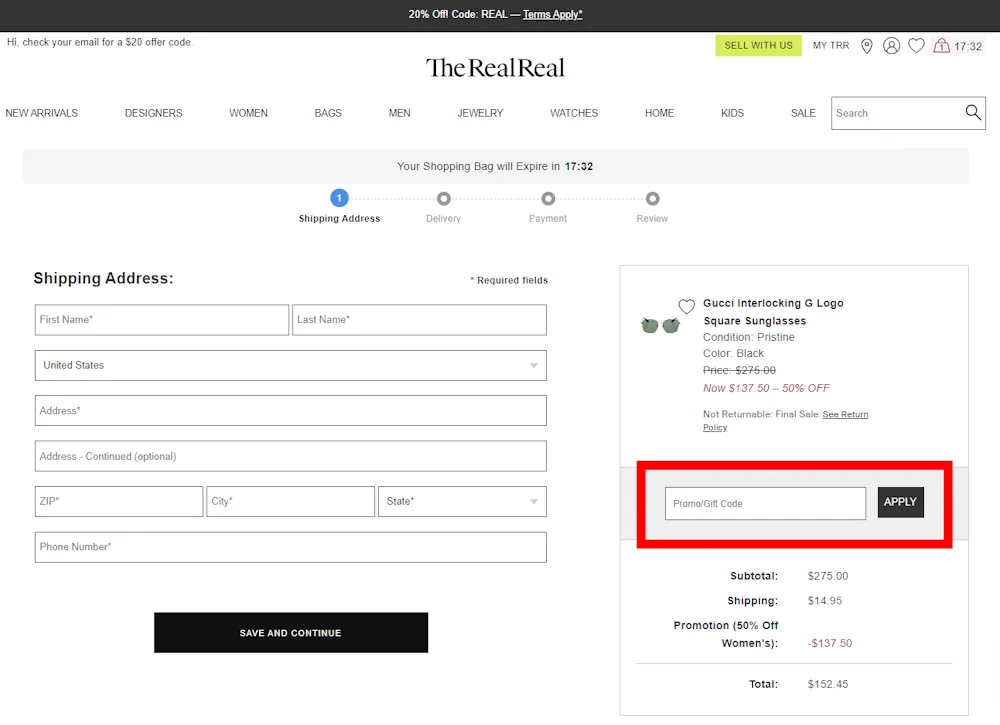
Task: Open the Bags menu
Action: (x=328, y=113)
